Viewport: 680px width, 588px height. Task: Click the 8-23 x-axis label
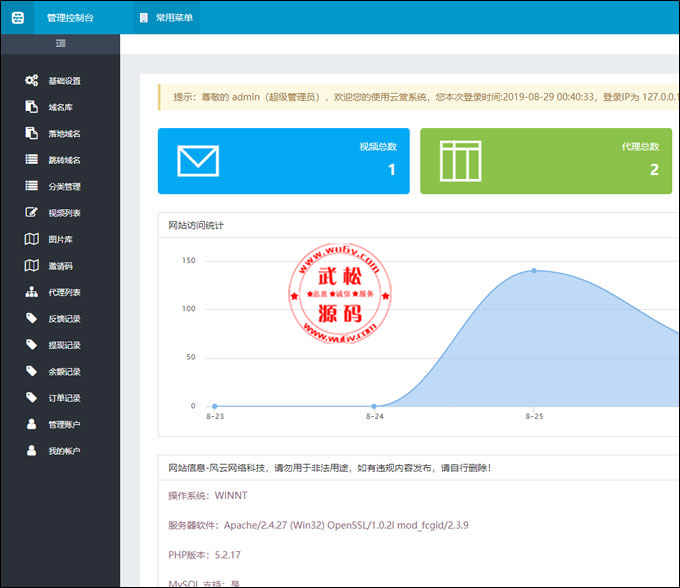click(215, 416)
